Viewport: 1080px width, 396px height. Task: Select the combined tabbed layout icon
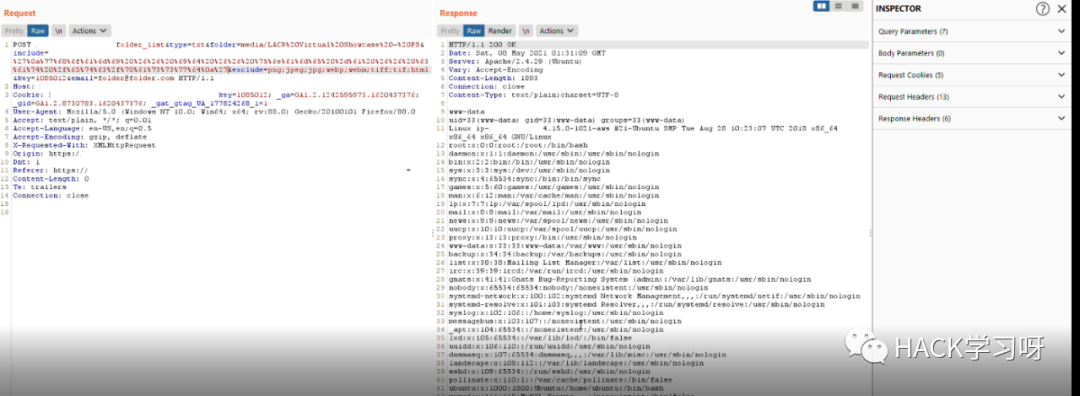(x=855, y=6)
